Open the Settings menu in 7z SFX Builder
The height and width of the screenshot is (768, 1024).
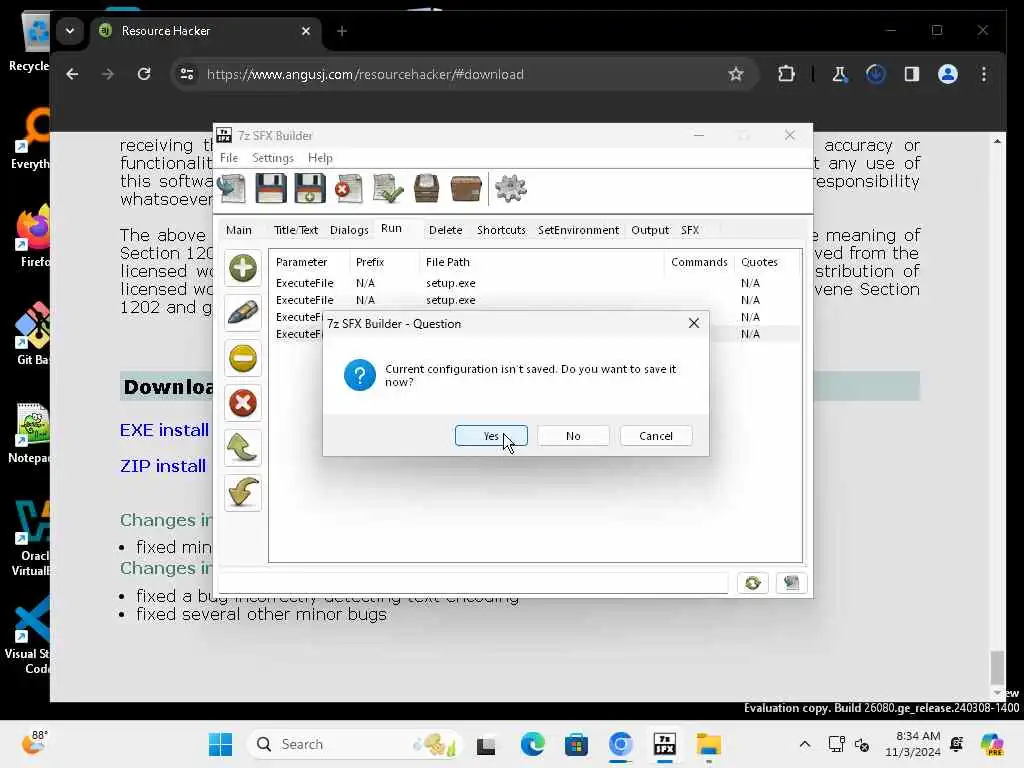272,158
